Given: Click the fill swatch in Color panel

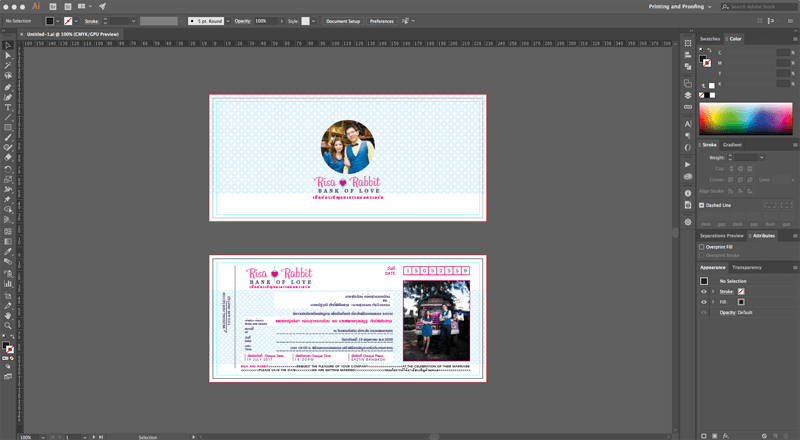Looking at the screenshot, I should (704, 59).
